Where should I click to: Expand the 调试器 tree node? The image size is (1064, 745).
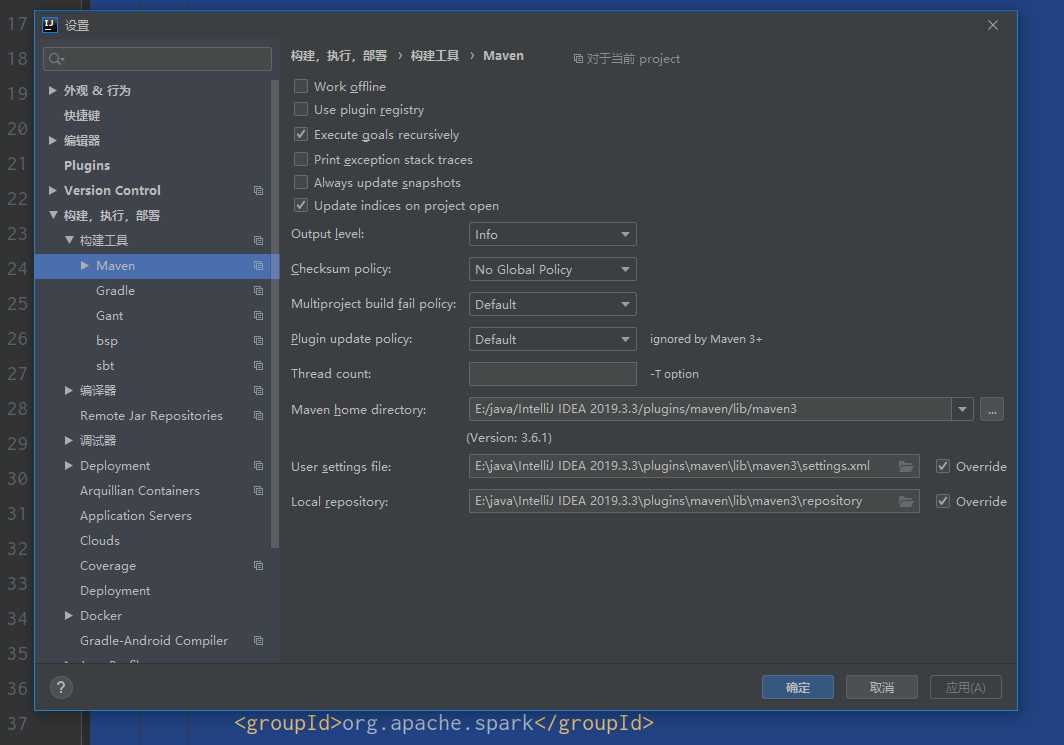click(69, 440)
